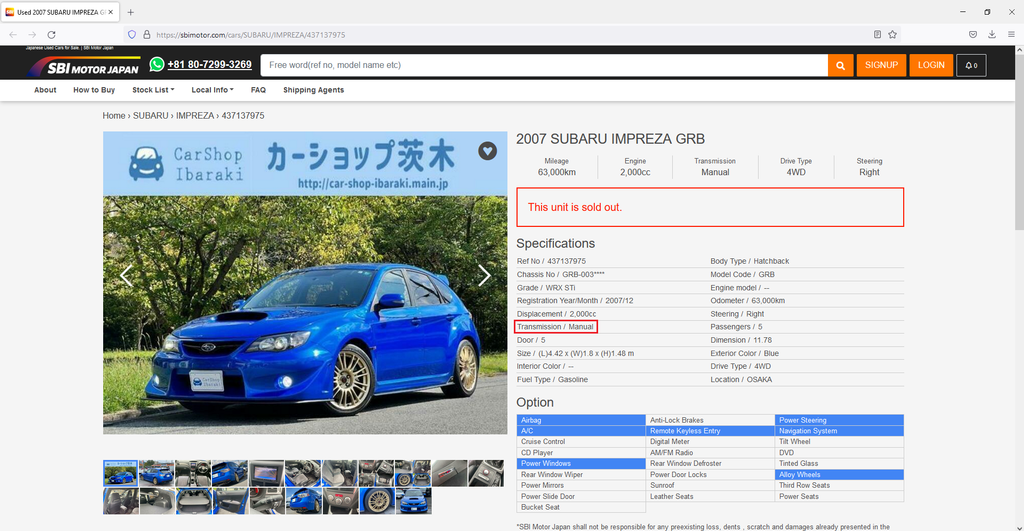
Task: Open Firefox hamburger menu
Action: pos(1011,35)
